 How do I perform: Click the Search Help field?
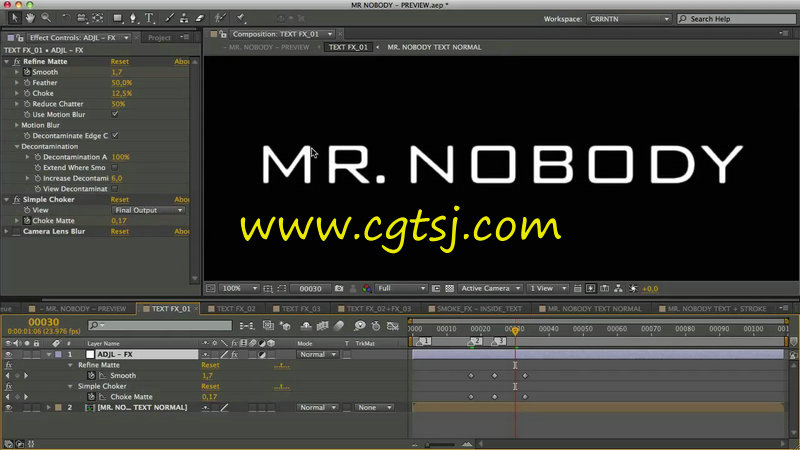(x=736, y=19)
